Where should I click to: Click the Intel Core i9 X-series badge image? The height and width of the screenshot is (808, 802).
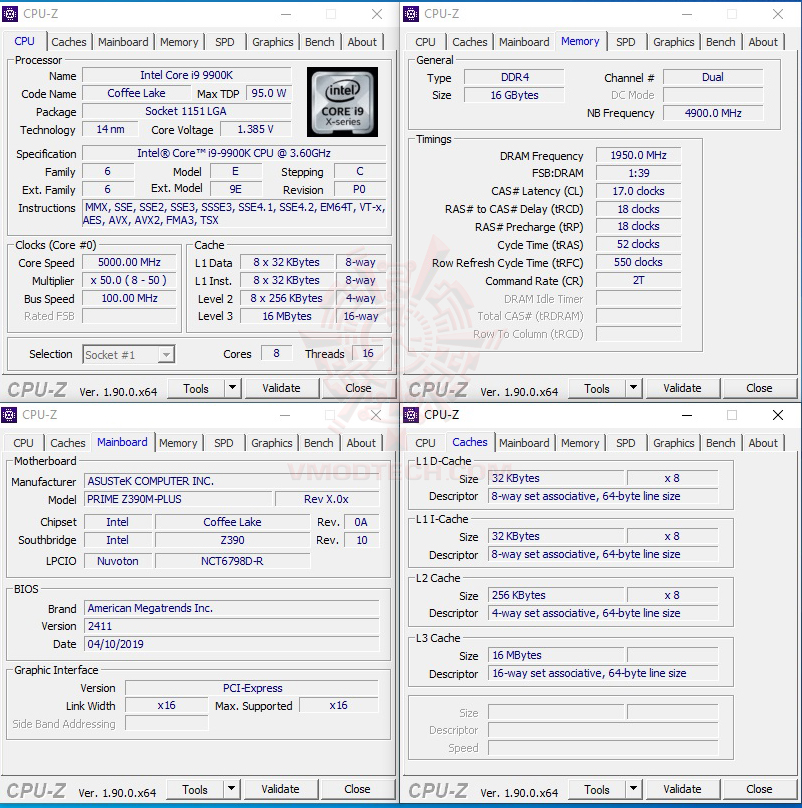click(342, 100)
